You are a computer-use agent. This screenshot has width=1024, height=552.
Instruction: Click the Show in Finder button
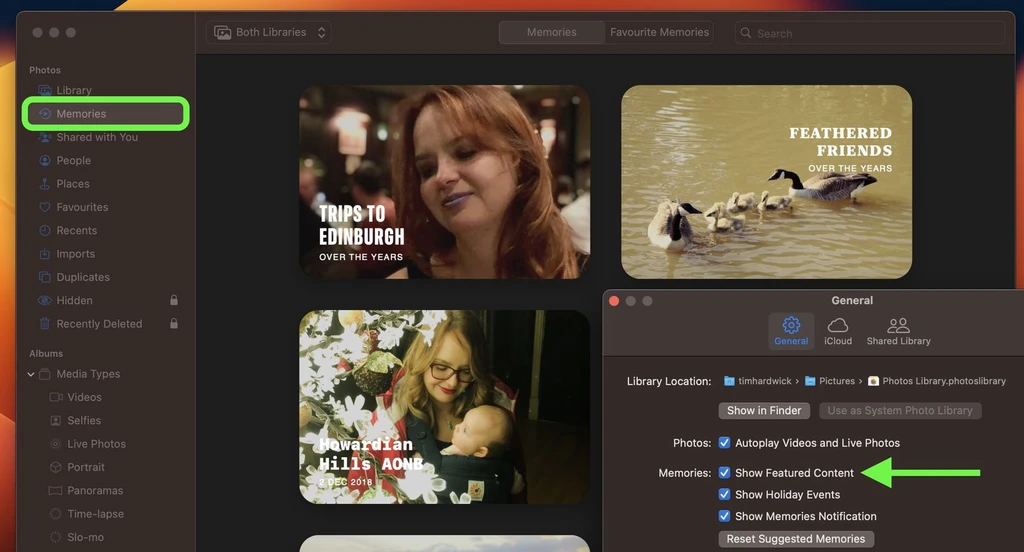coord(764,410)
